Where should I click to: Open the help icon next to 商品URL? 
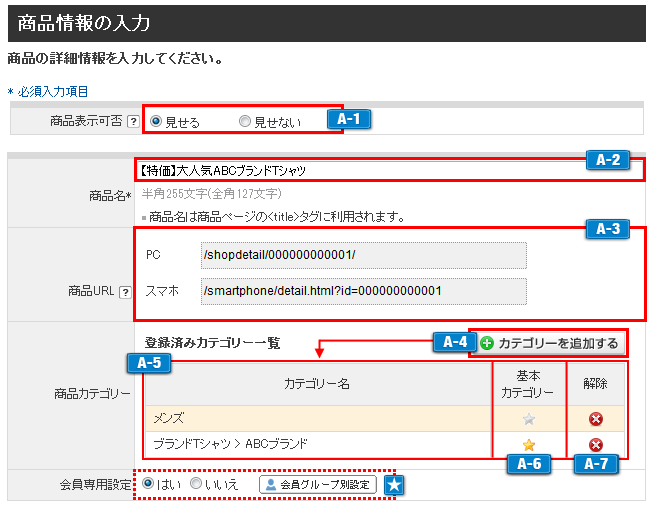click(125, 292)
